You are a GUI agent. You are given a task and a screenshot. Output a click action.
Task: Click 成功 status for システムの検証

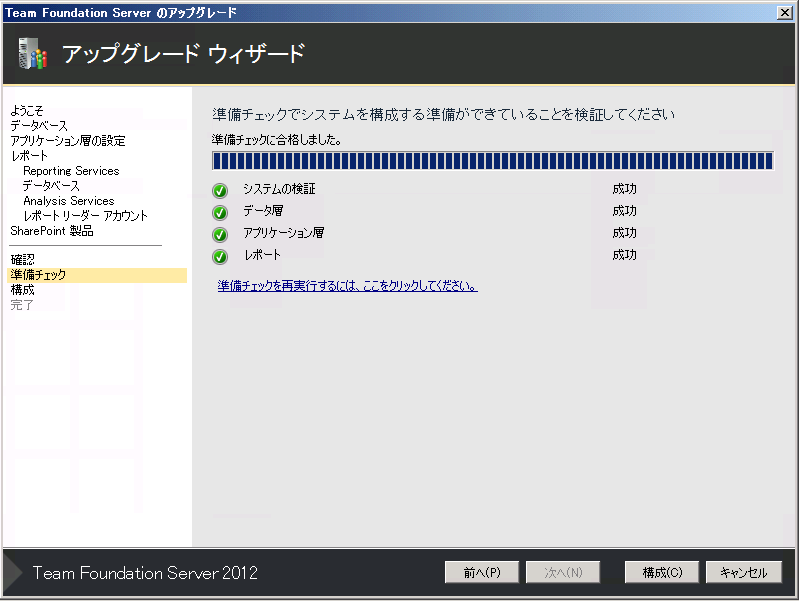pyautogui.click(x=624, y=189)
